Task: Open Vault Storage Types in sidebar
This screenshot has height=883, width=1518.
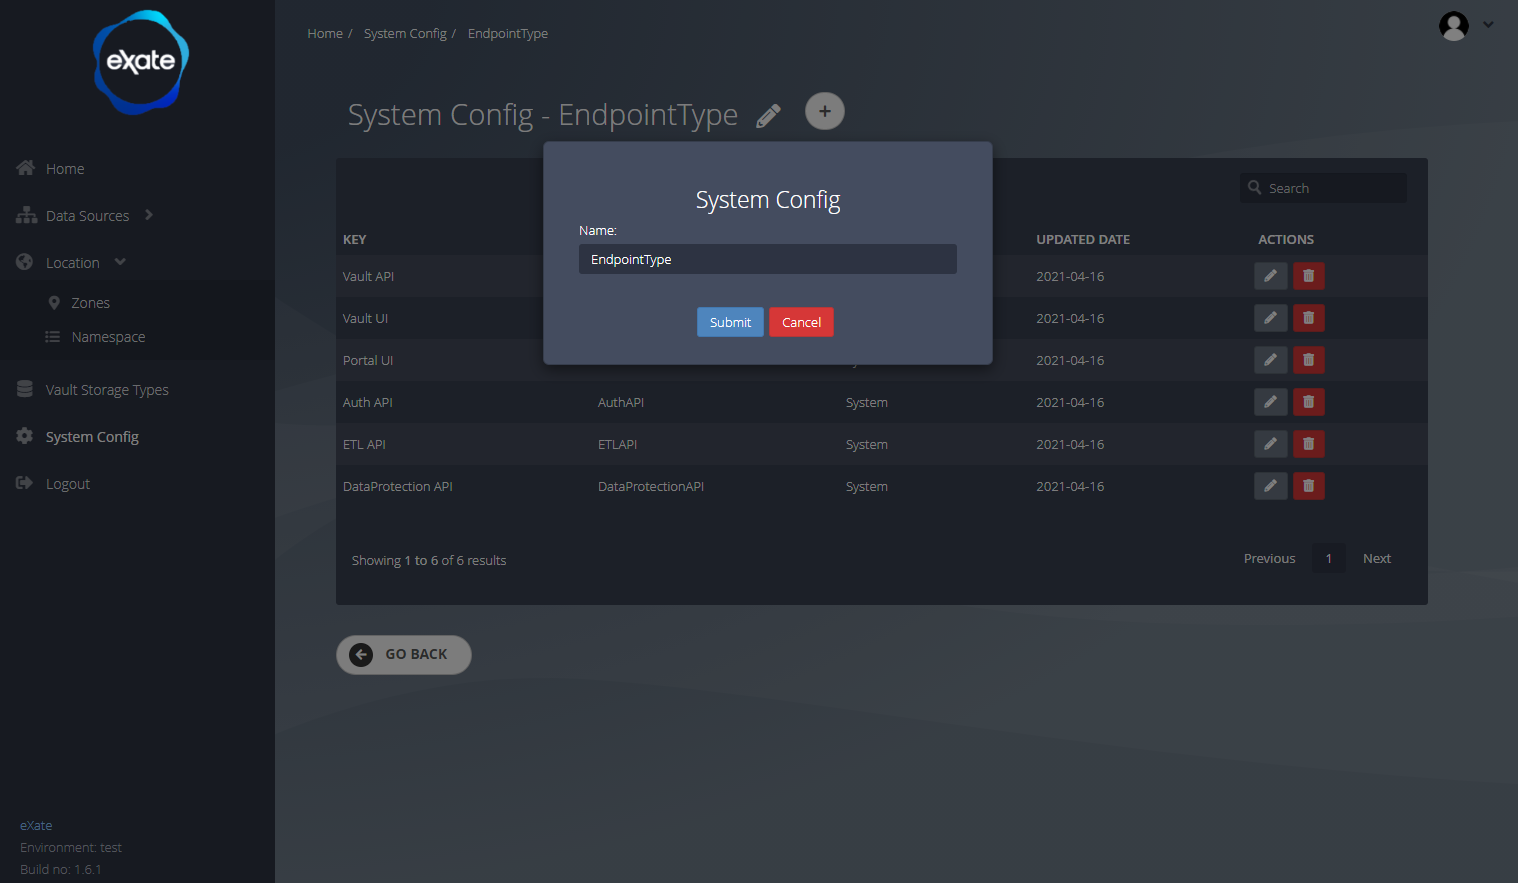Action: [107, 390]
